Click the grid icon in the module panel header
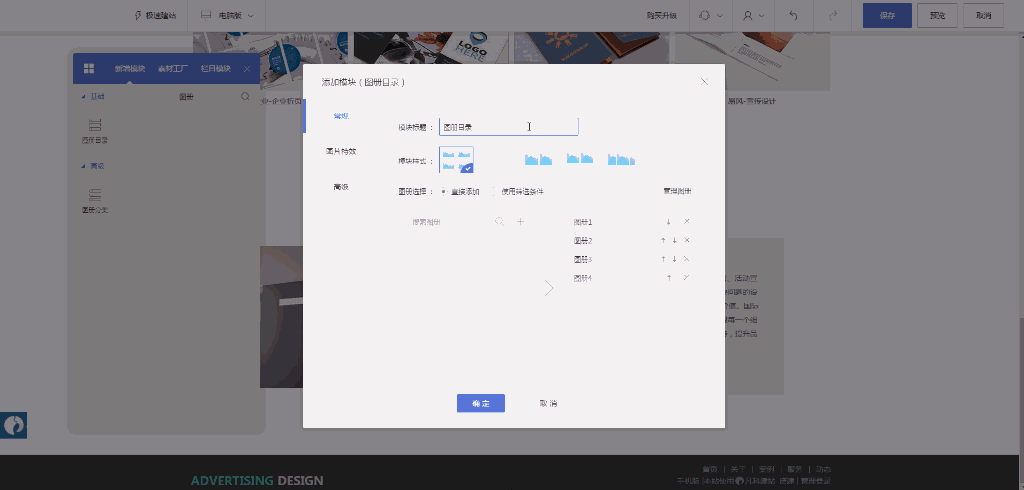Image resolution: width=1024 pixels, height=490 pixels. tap(89, 69)
